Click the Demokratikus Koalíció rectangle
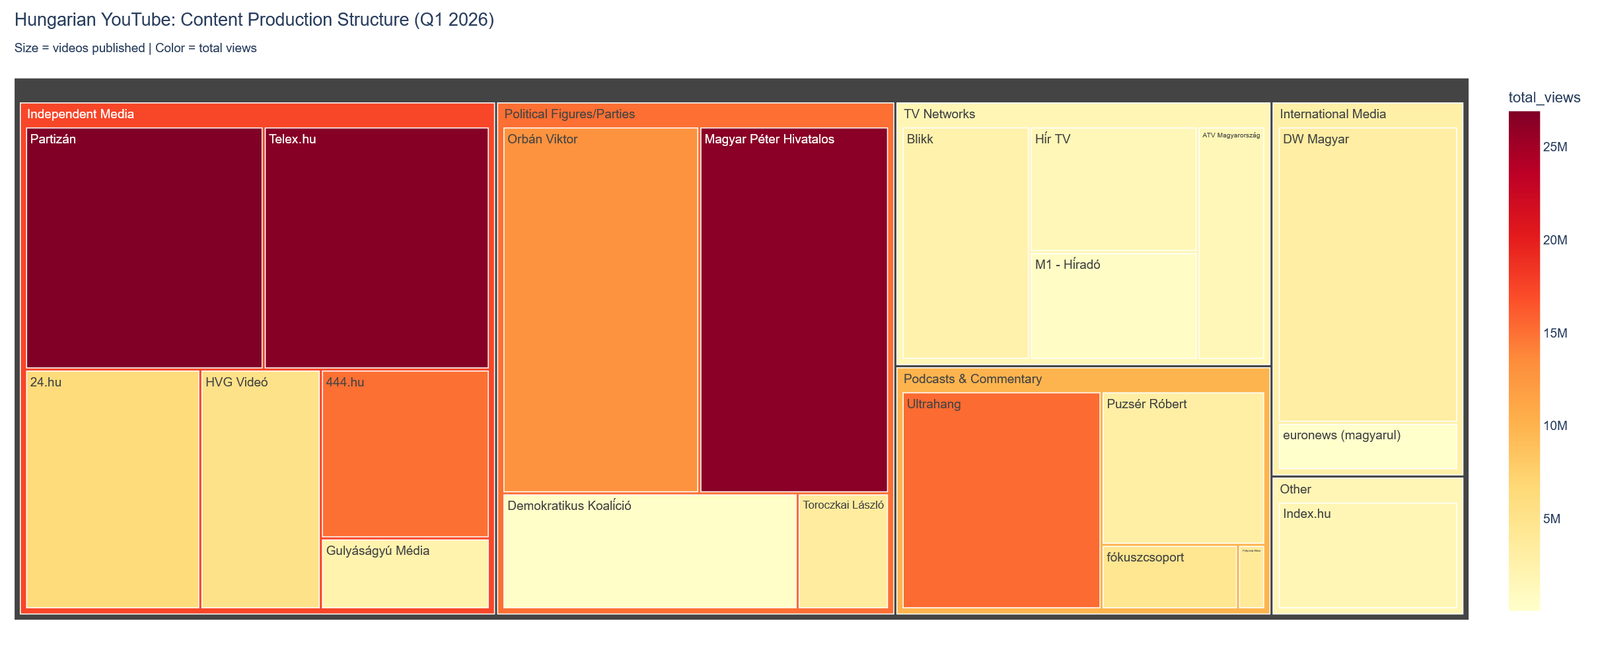Image resolution: width=1600 pixels, height=650 pixels. (x=649, y=551)
